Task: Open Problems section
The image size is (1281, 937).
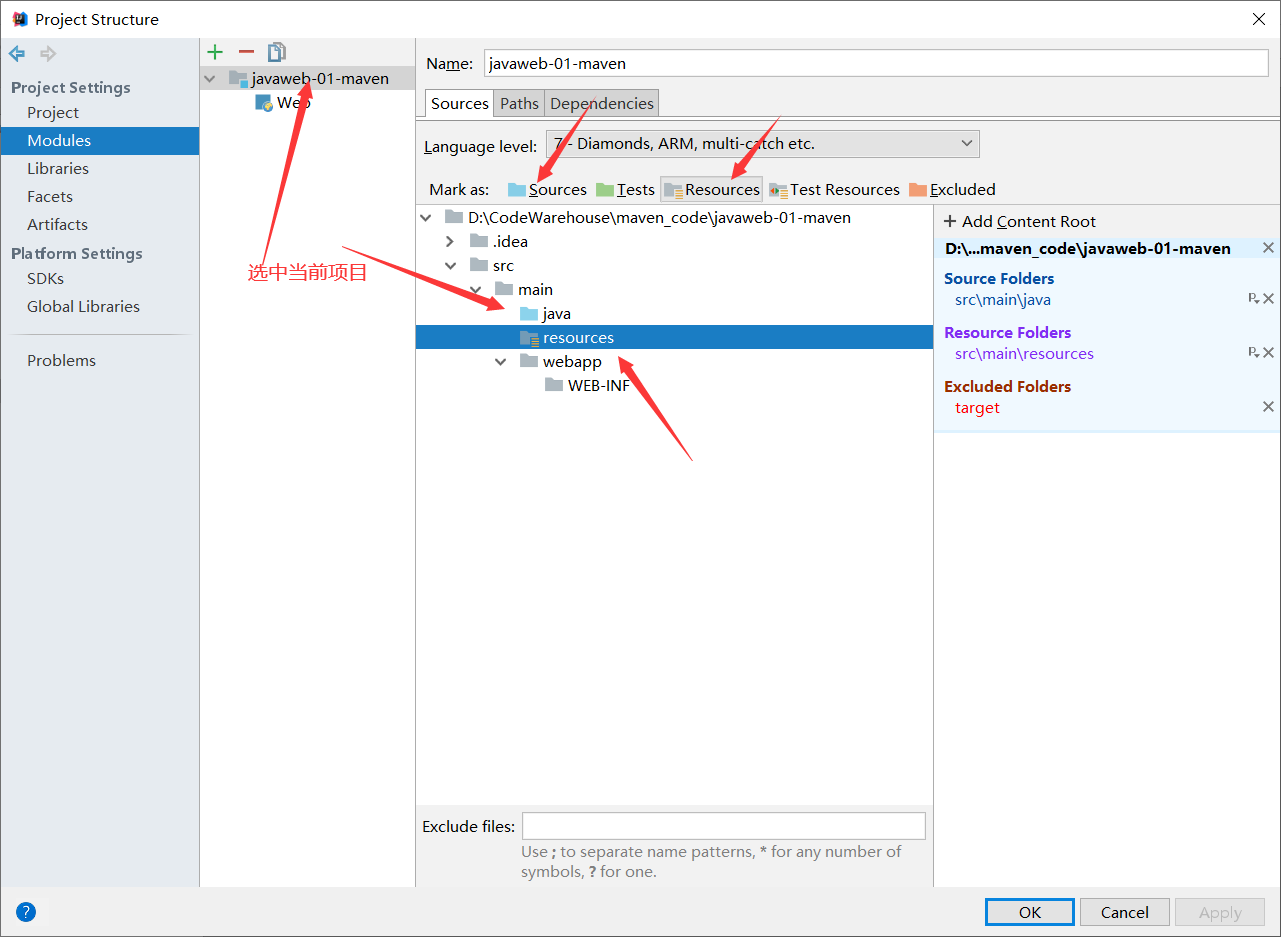Action: [x=61, y=361]
